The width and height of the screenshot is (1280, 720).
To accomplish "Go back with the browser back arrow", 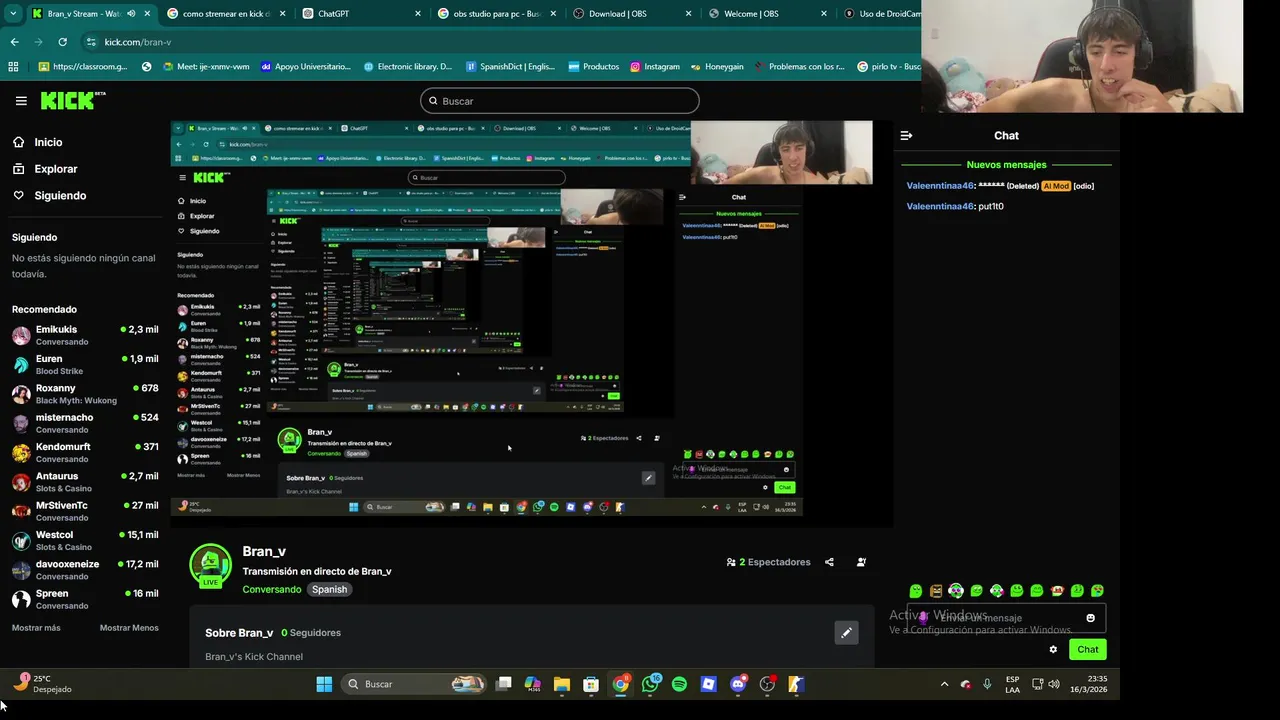I will pos(14,42).
